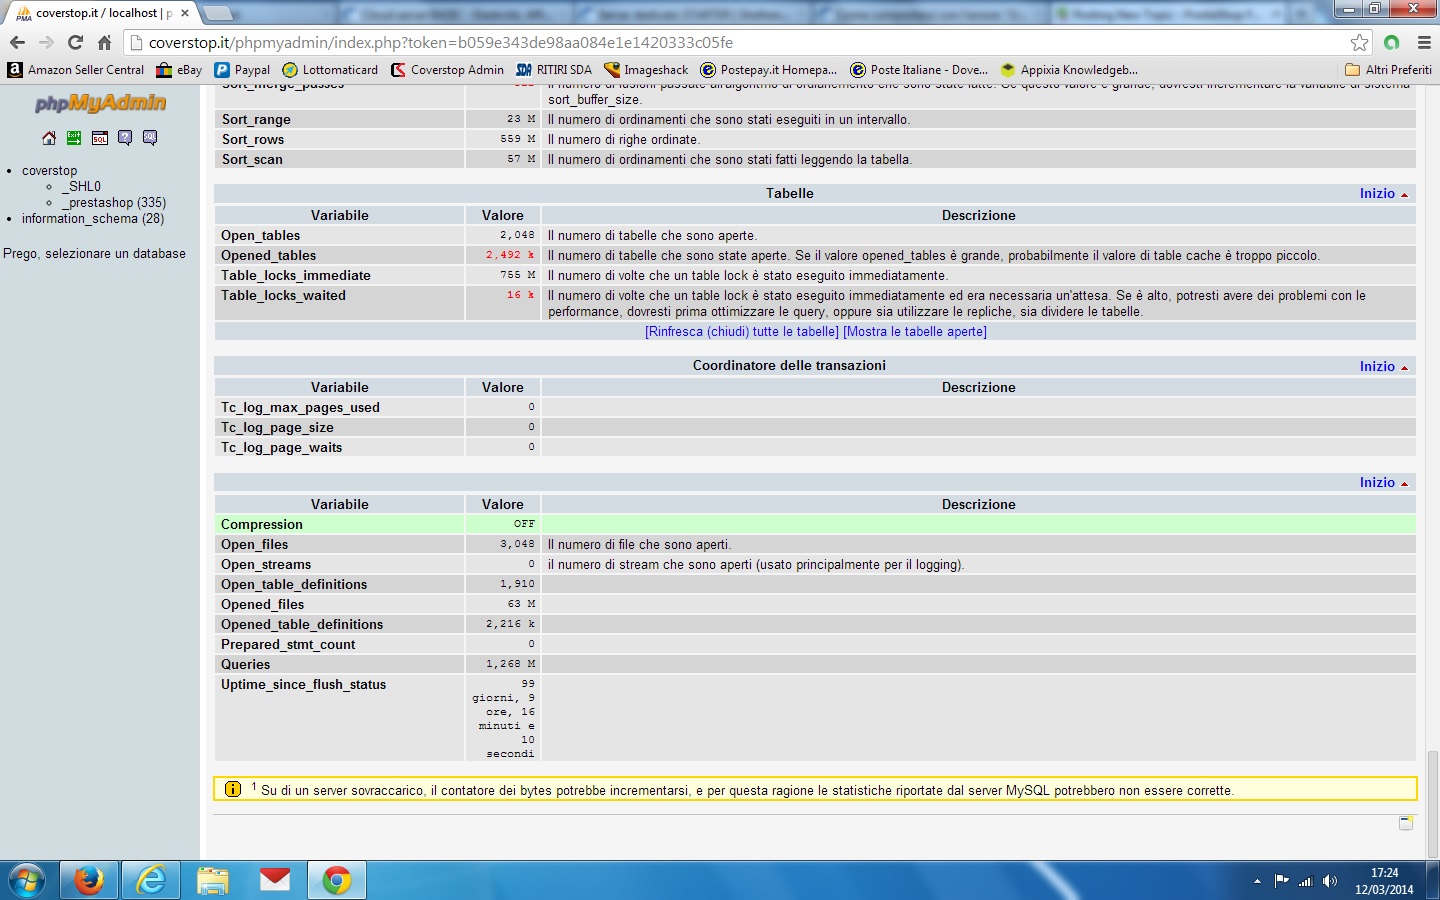Viewport: 1440px width, 900px height.
Task: Open the _SHL0 database entry
Action: point(81,187)
